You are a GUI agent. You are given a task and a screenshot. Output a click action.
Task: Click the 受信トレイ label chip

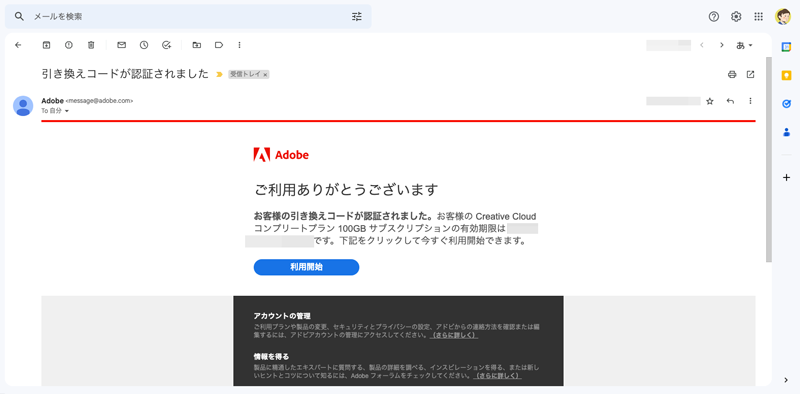pos(245,75)
